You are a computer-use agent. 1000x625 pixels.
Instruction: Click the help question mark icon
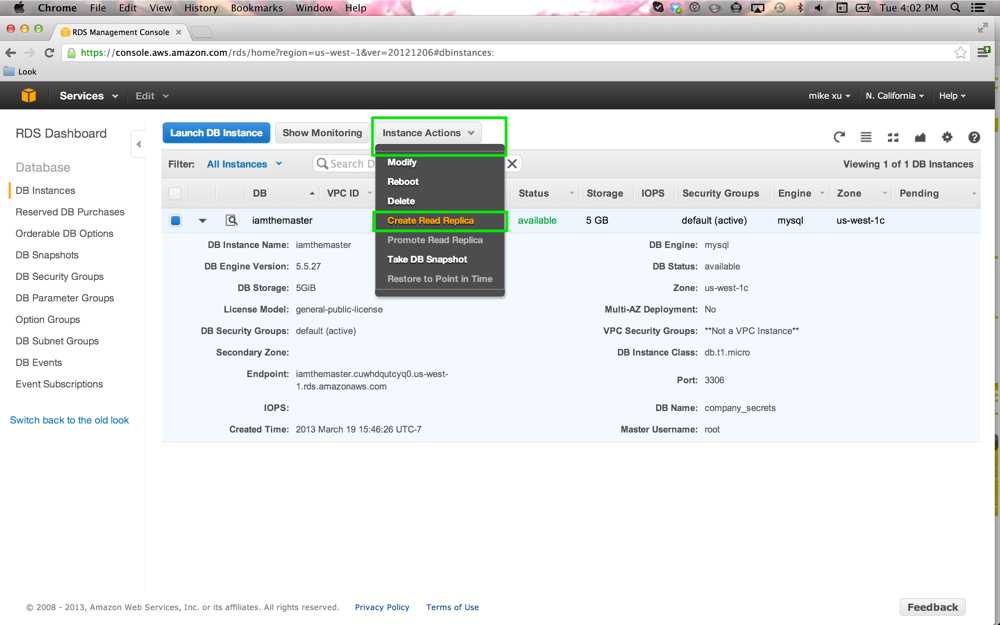(x=974, y=137)
